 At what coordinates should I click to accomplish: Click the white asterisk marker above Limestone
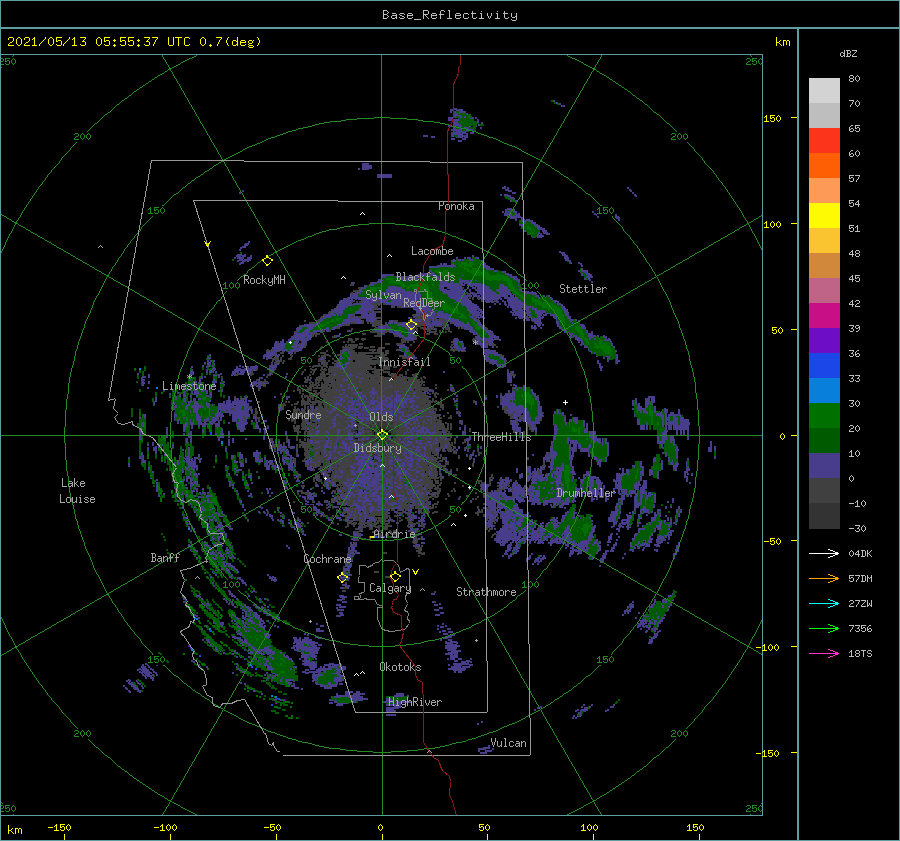coord(189,377)
